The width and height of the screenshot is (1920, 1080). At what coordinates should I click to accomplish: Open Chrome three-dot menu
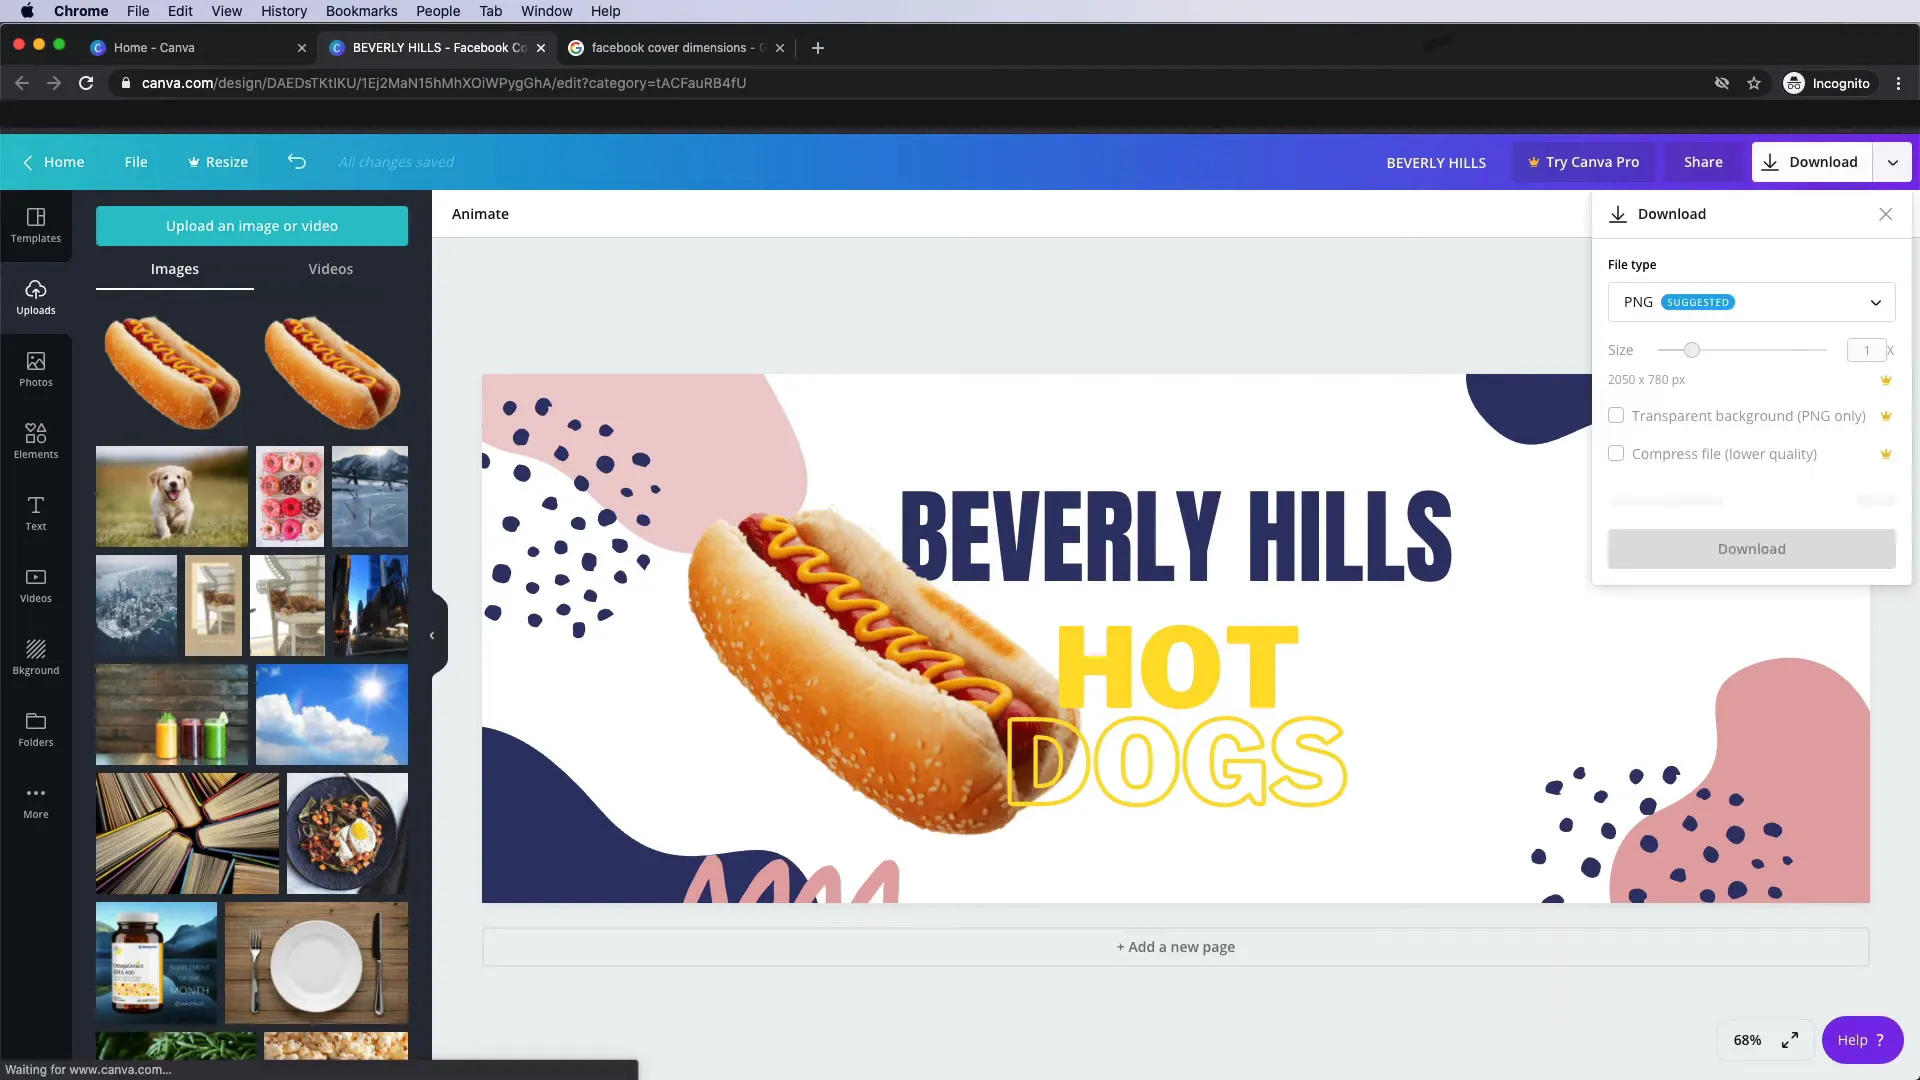click(1898, 83)
